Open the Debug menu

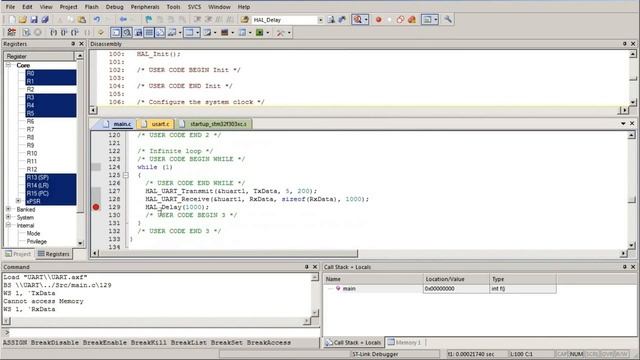tap(114, 7)
